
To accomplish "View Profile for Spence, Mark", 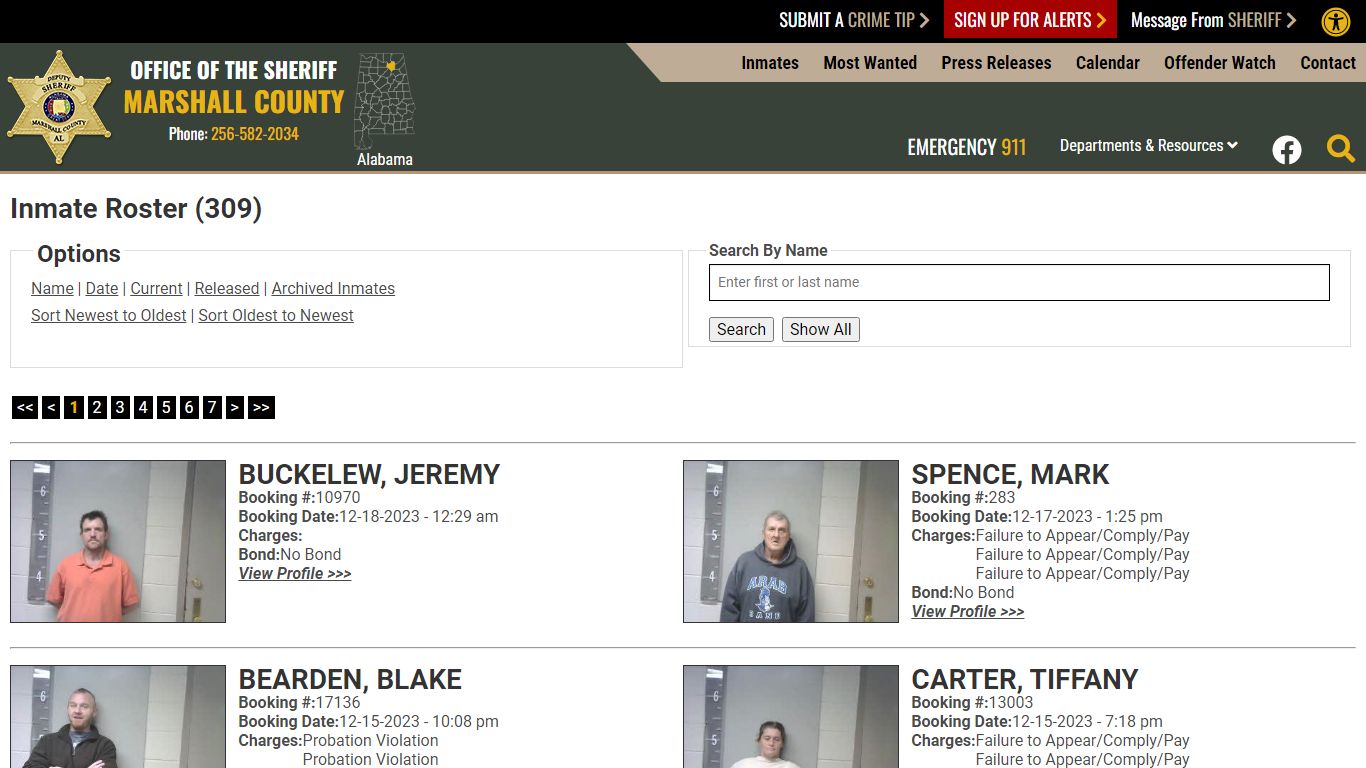I will tap(968, 611).
